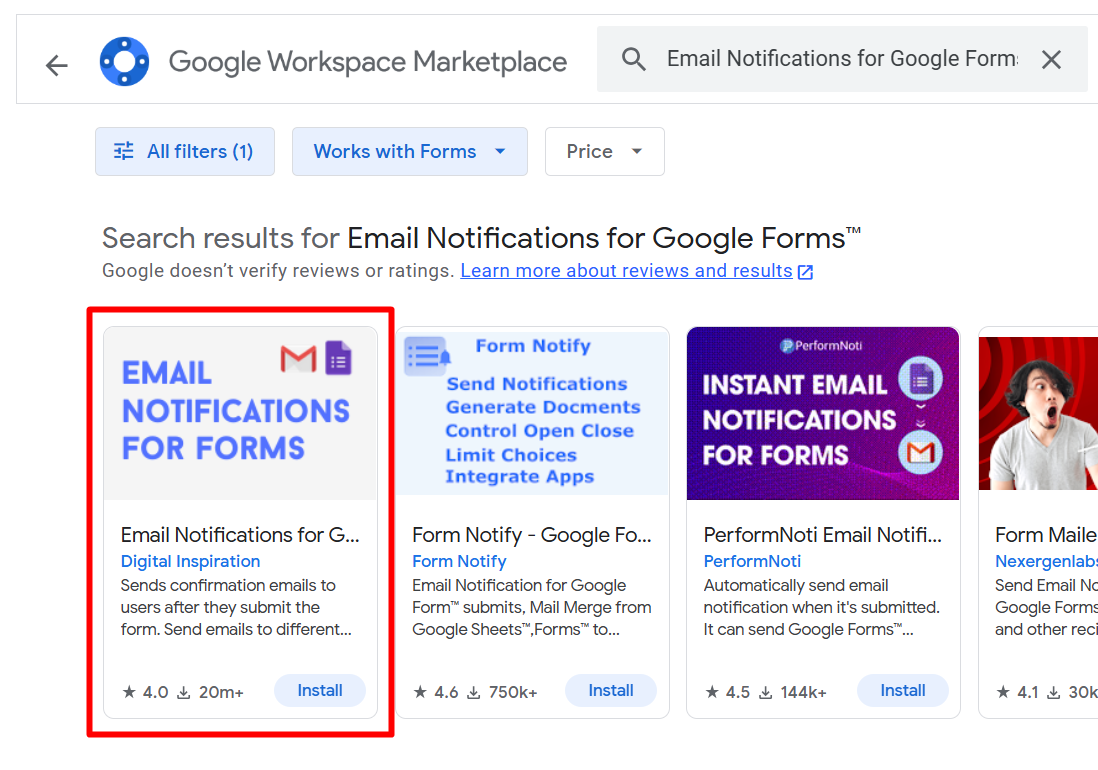
Task: Expand the Works with Forms dropdown
Action: pyautogui.click(x=410, y=151)
